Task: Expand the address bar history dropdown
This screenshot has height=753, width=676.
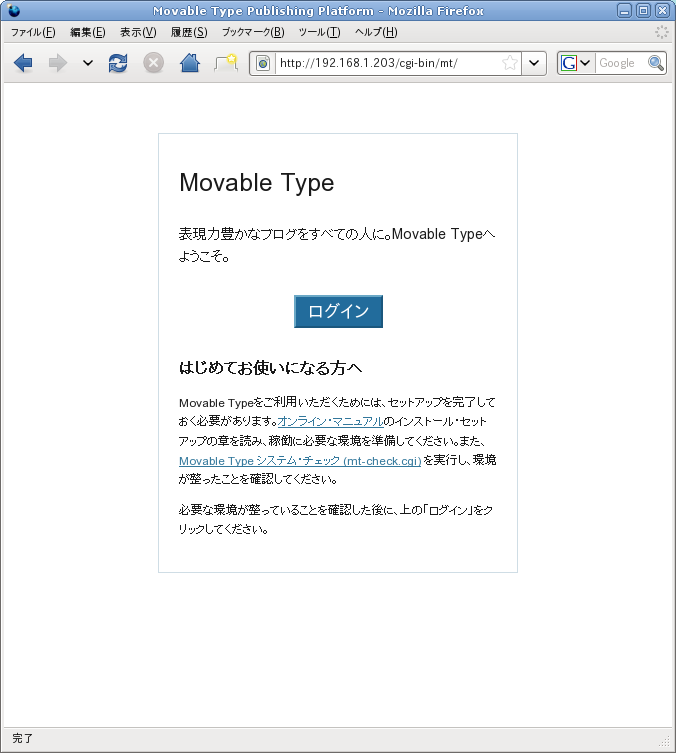Action: pos(534,63)
